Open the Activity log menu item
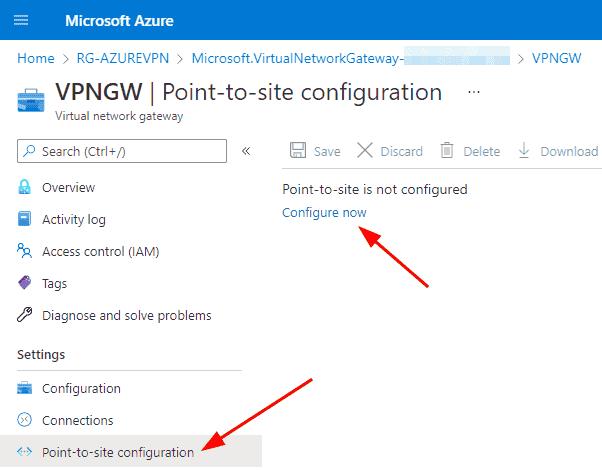The width and height of the screenshot is (602, 470). [74, 219]
